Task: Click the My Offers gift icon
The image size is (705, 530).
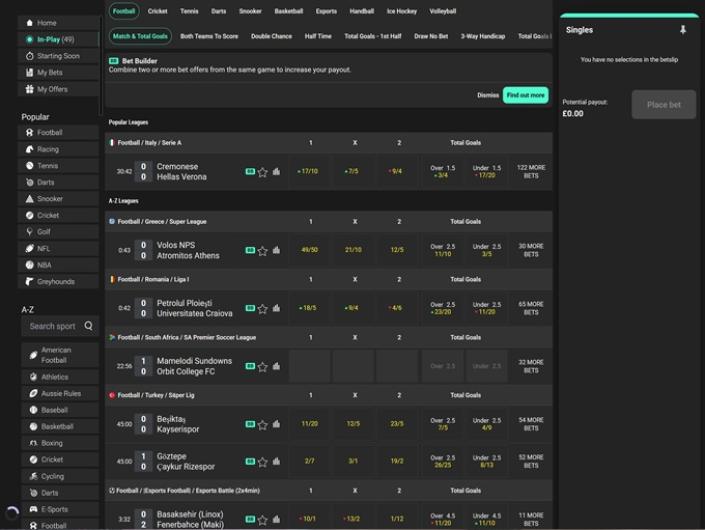Action: (x=28, y=89)
